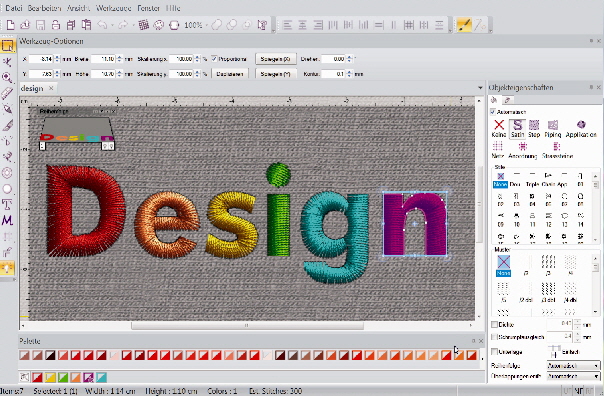This screenshot has height=396, width=604.
Task: Choose the Applikation stitch type
Action: coord(581,128)
